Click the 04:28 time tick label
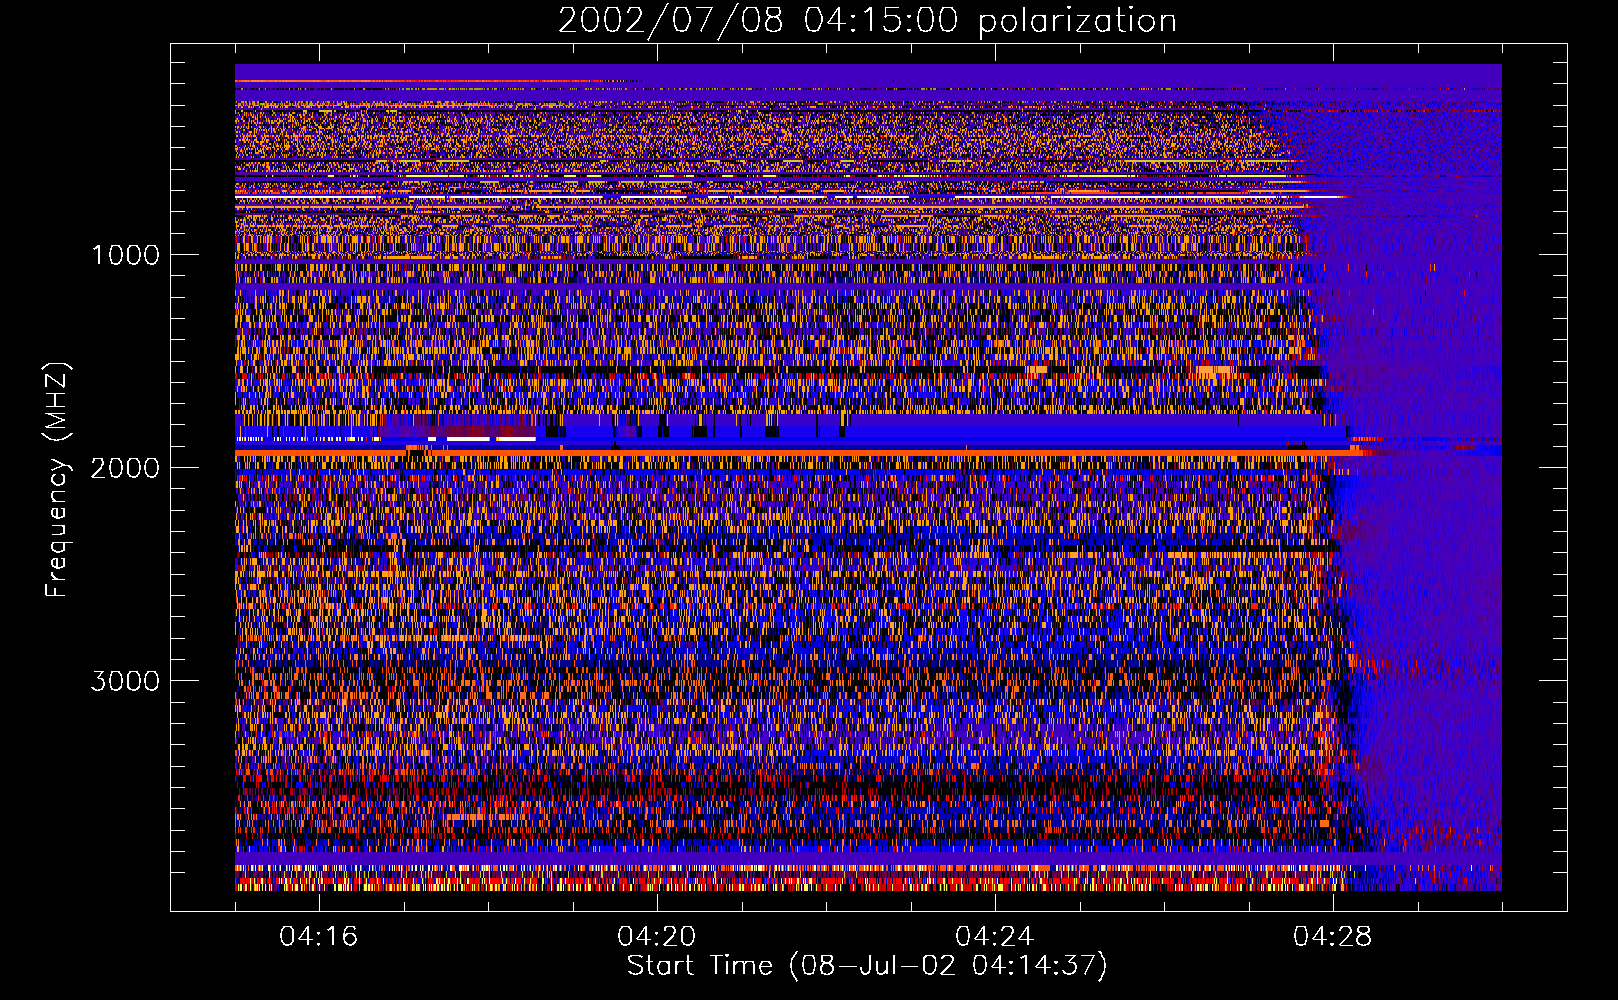This screenshot has width=1618, height=1000. click(1333, 936)
